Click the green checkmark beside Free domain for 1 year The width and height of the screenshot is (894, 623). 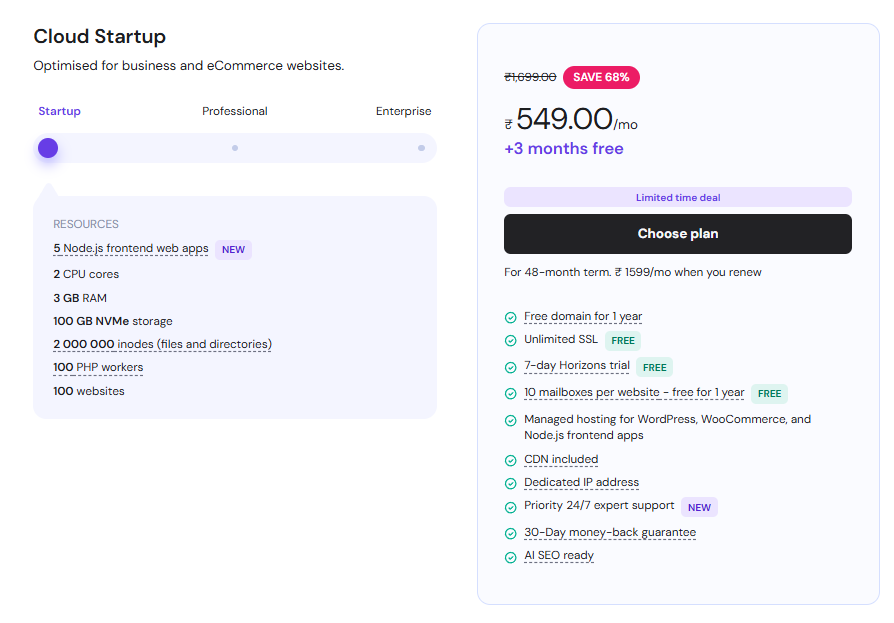point(510,317)
